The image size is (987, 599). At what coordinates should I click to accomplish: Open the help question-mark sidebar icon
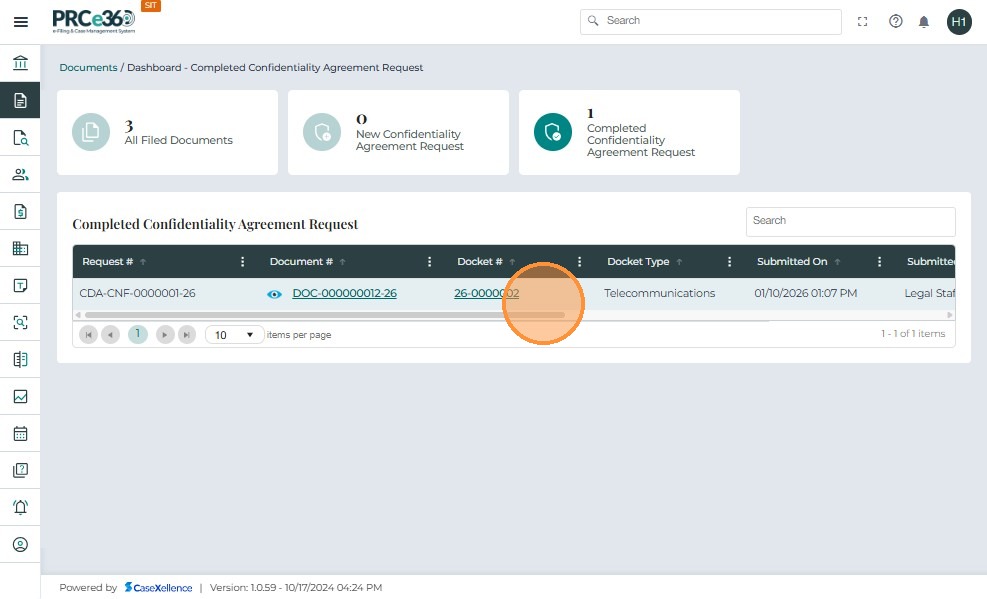coord(20,470)
